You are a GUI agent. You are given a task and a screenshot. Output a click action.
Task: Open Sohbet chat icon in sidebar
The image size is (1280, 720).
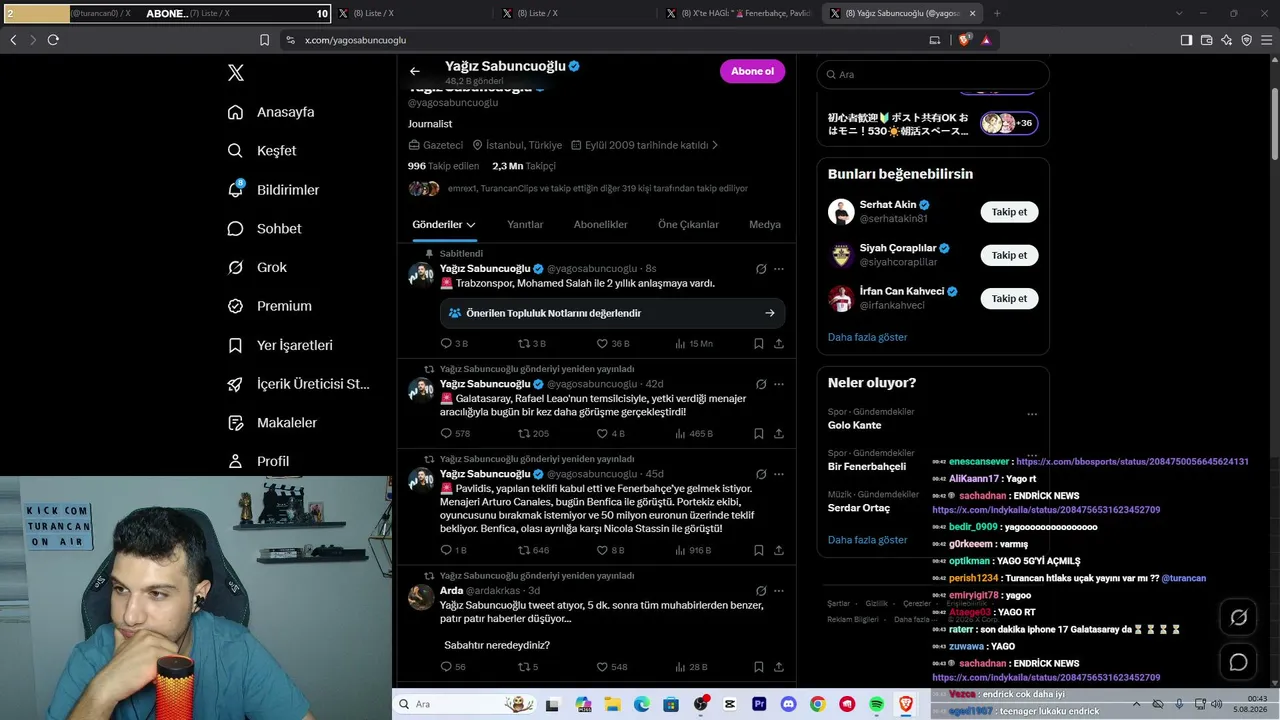click(235, 228)
